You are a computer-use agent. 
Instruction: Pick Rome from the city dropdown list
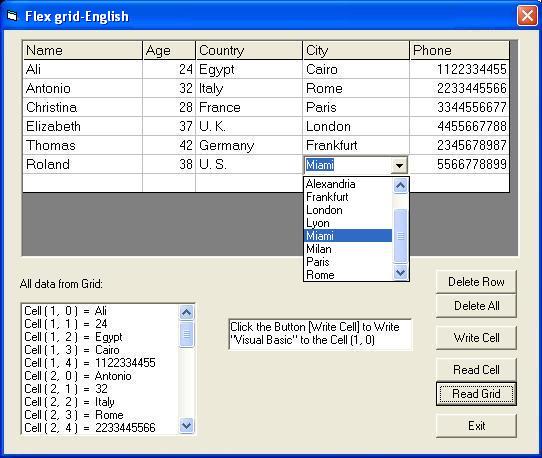(348, 275)
